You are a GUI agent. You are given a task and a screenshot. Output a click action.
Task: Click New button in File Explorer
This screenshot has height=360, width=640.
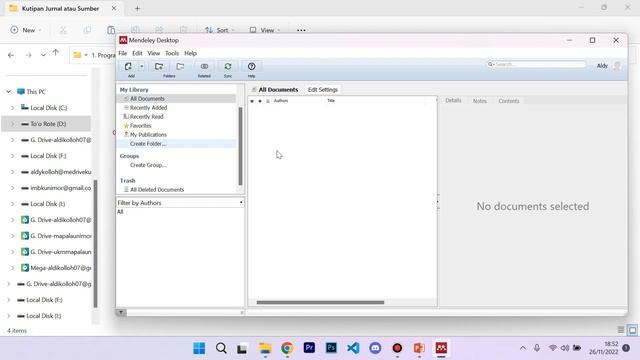pos(25,30)
